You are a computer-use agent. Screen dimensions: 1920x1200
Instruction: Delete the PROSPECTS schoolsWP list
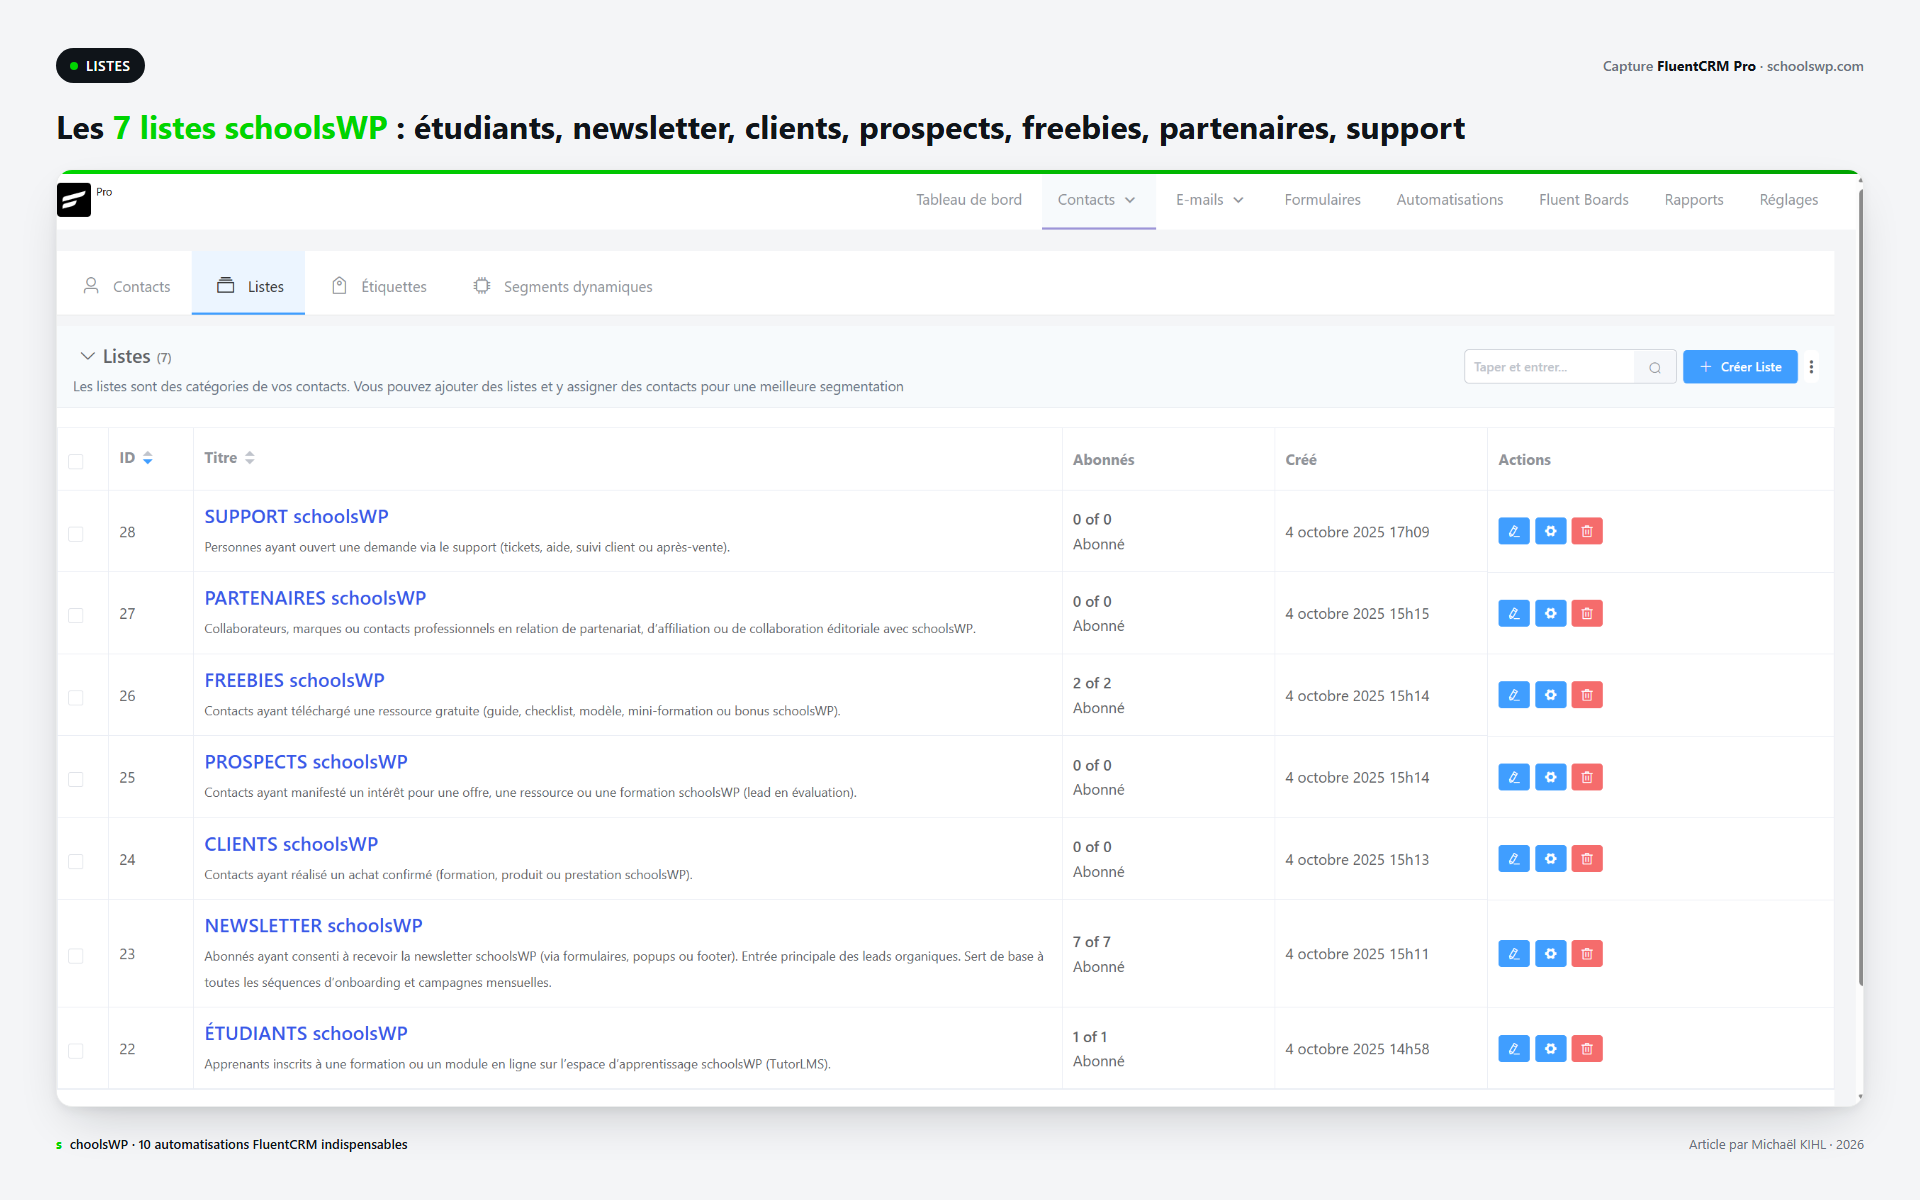click(x=1587, y=777)
